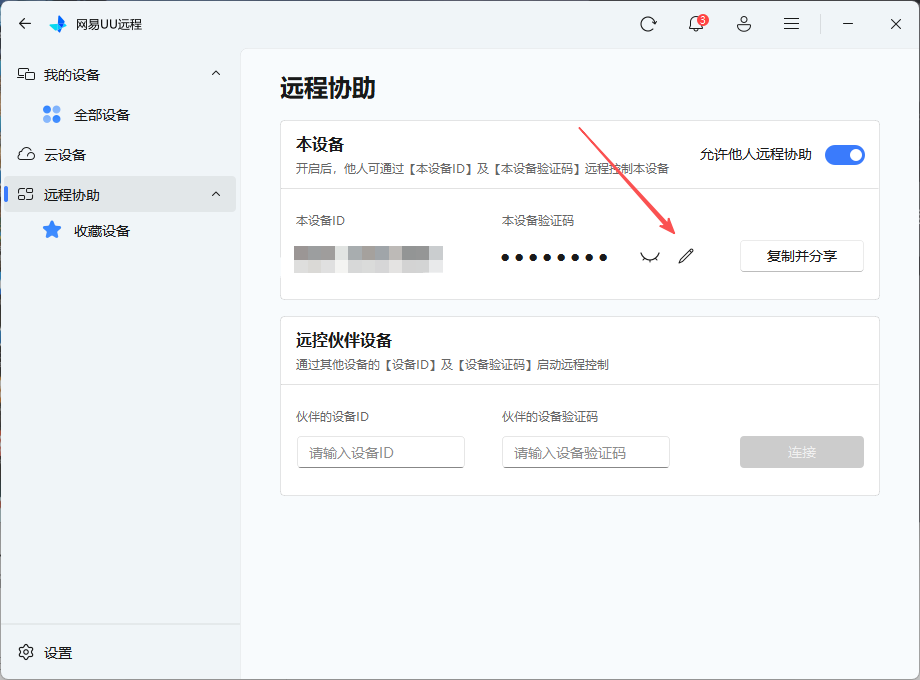The image size is (920, 680).
Task: Click the masked verification code dots
Action: [x=554, y=258]
